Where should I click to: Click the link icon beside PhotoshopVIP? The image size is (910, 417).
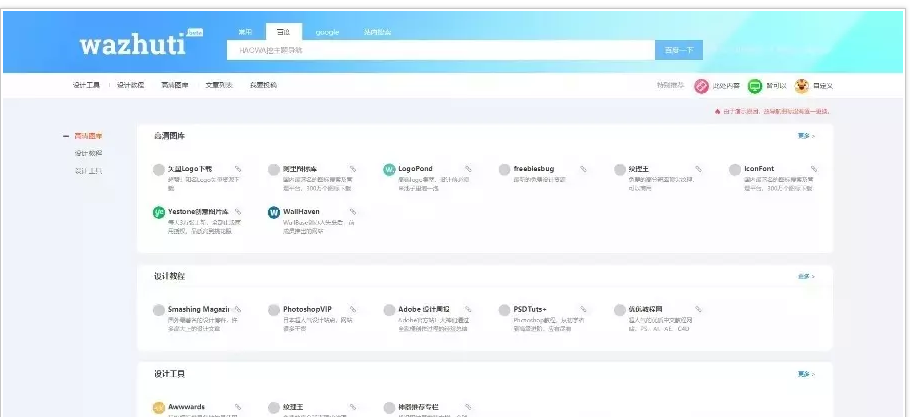[352, 309]
